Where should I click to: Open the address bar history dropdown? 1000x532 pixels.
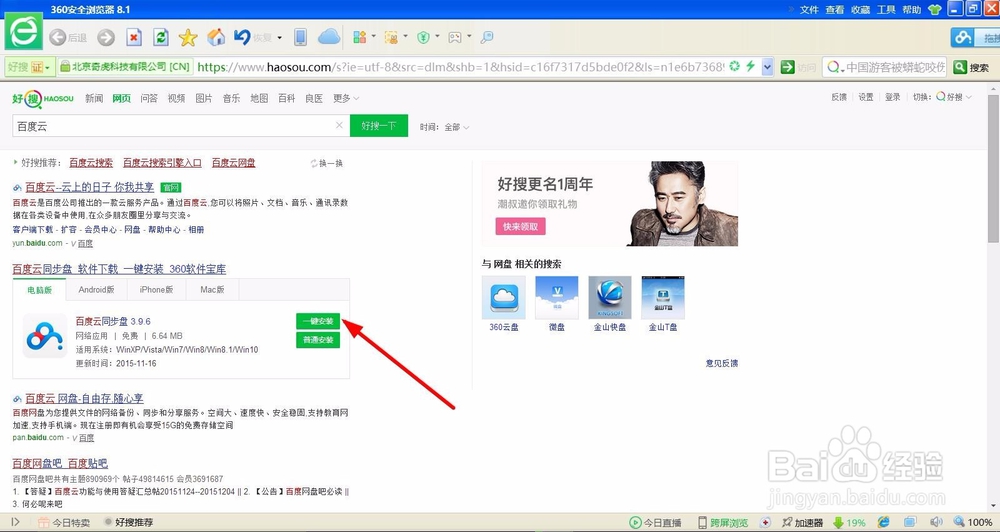click(x=767, y=67)
